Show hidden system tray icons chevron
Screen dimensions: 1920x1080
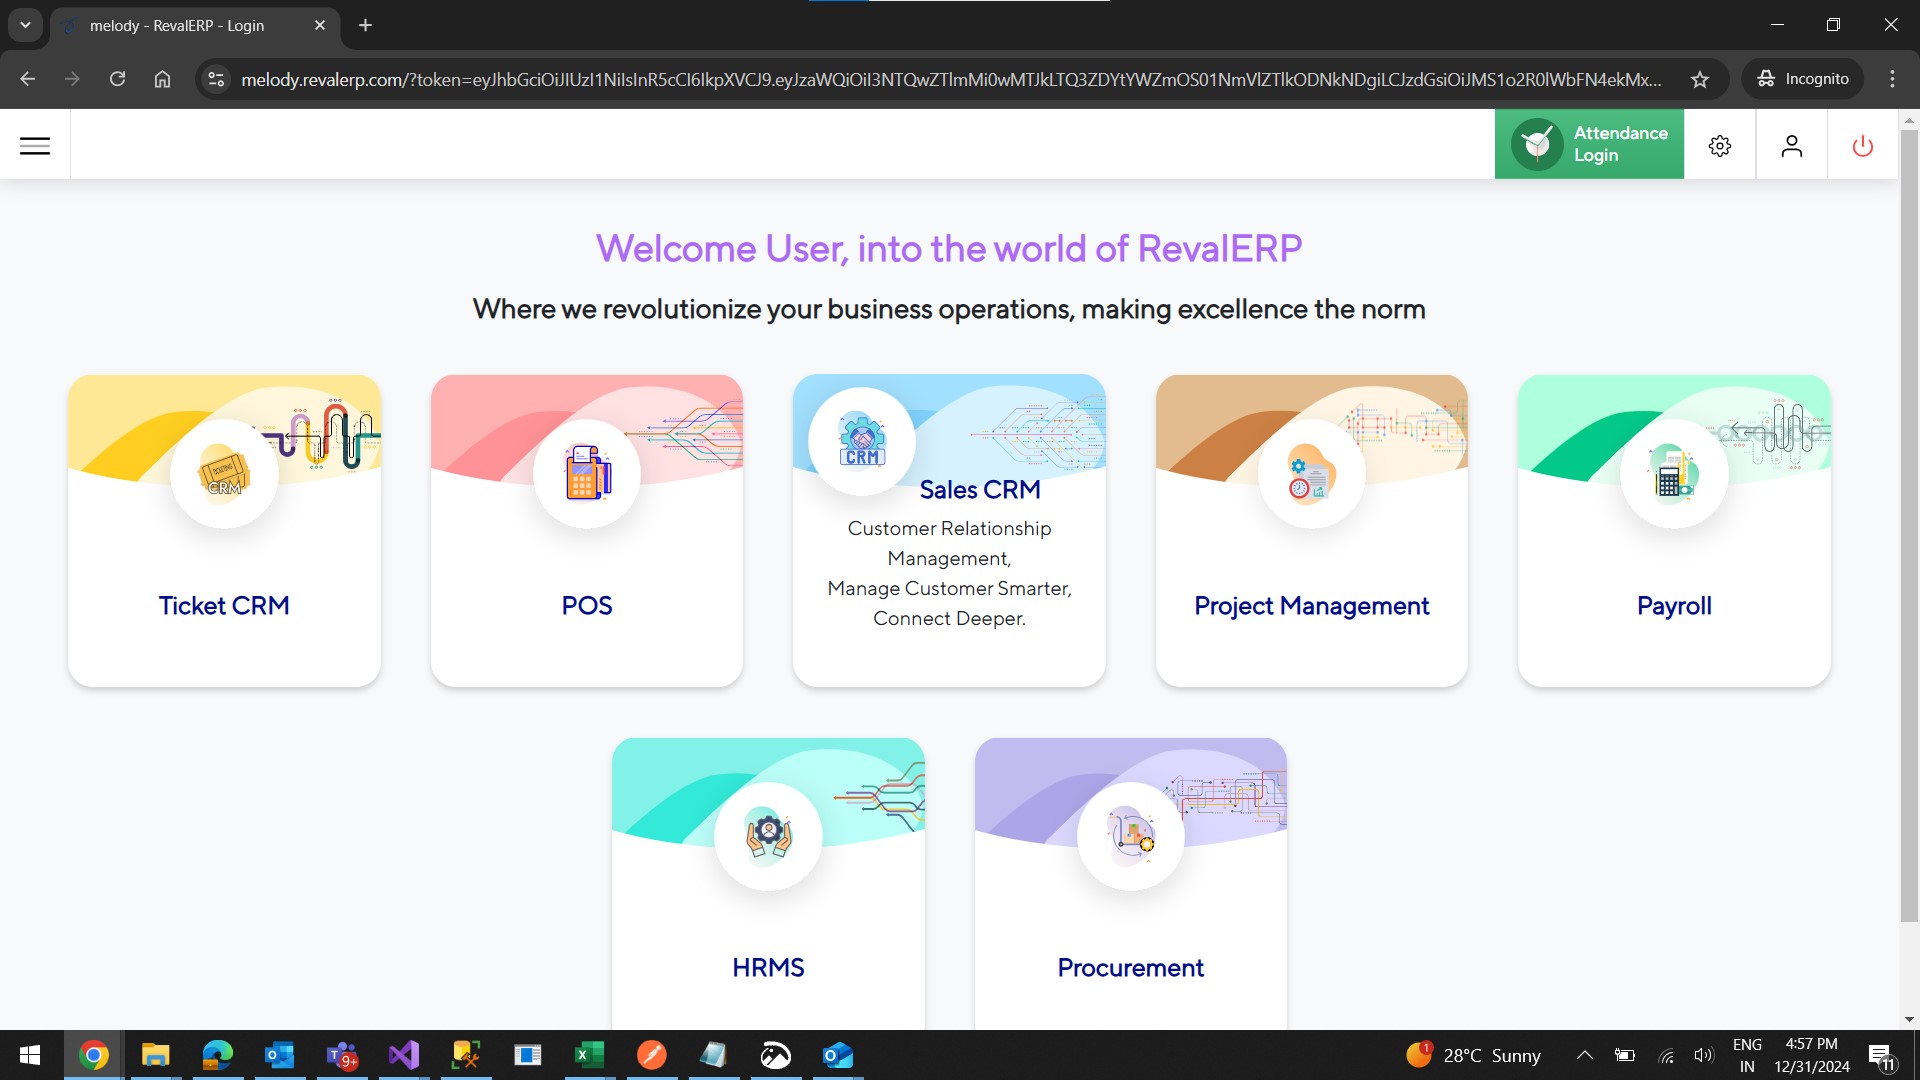(1584, 1055)
